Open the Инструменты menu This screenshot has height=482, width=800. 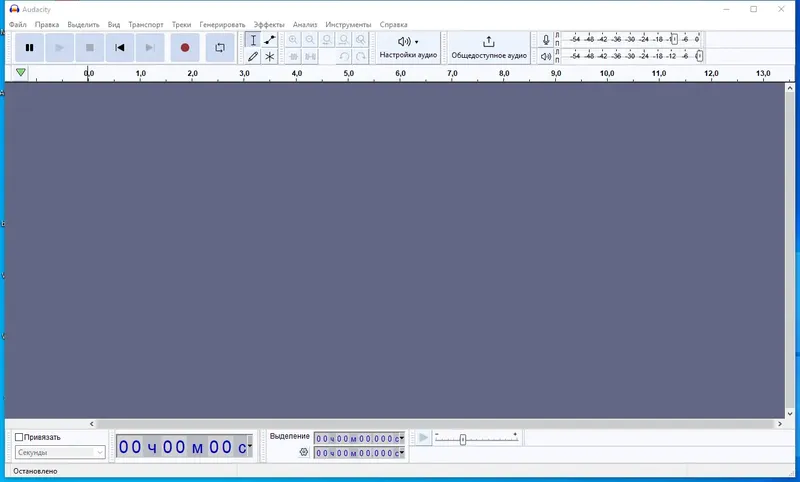pyautogui.click(x=348, y=24)
